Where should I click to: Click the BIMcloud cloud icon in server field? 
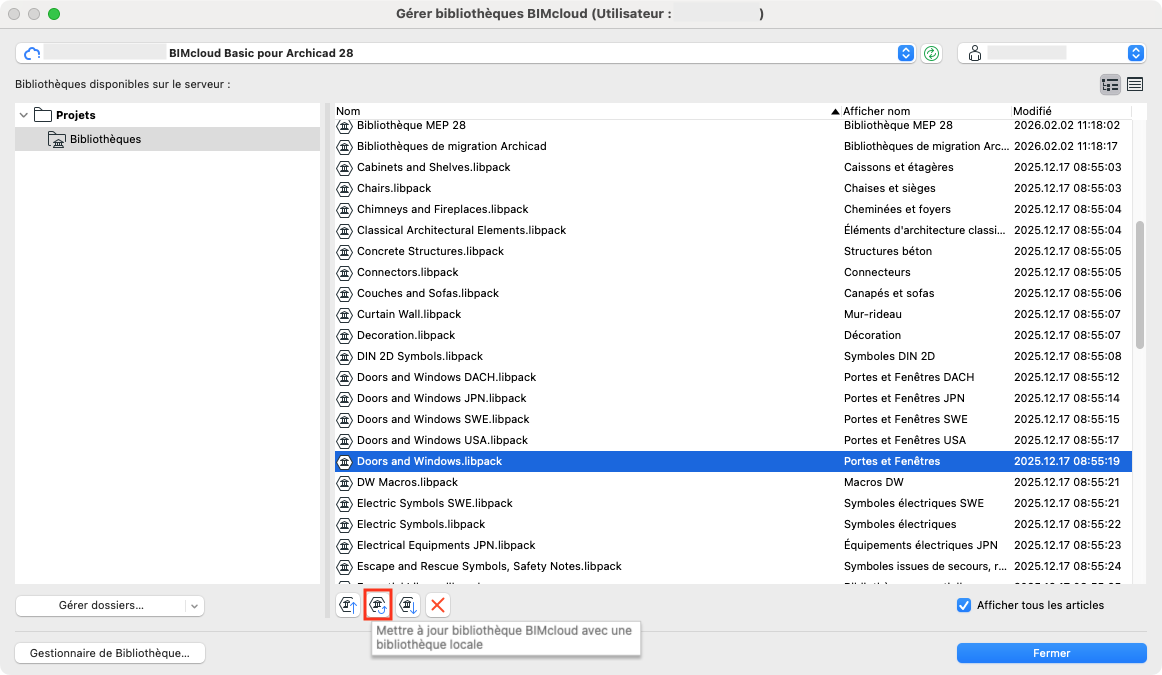pyautogui.click(x=32, y=53)
